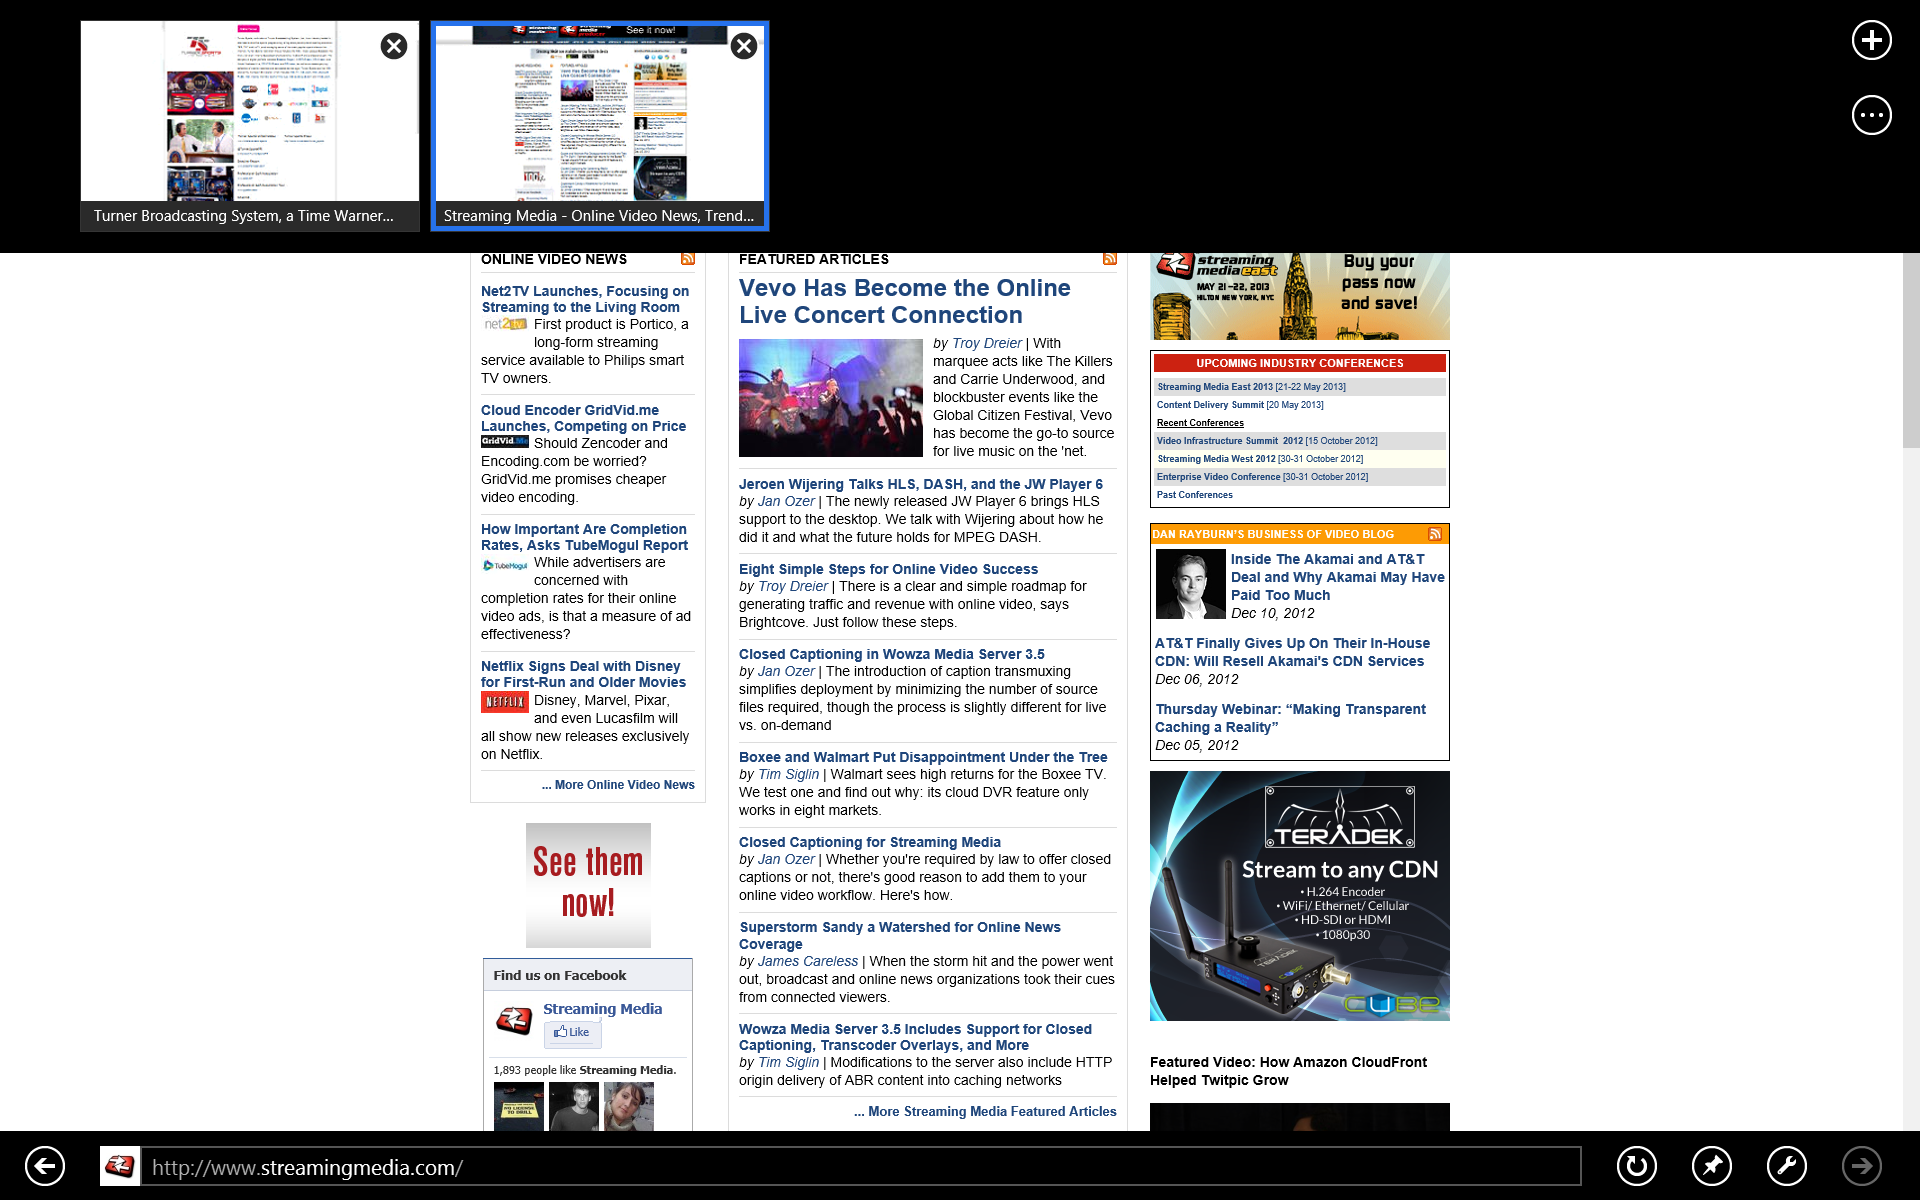Screen dimensions: 1920x1200
Task: Open tab tools ellipsis menu
Action: click(1871, 115)
